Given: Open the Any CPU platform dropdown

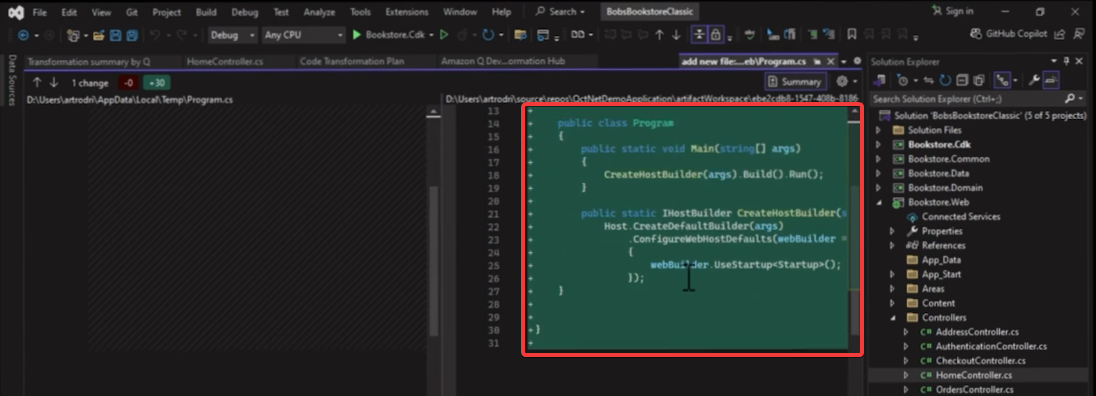Looking at the screenshot, I should (304, 35).
